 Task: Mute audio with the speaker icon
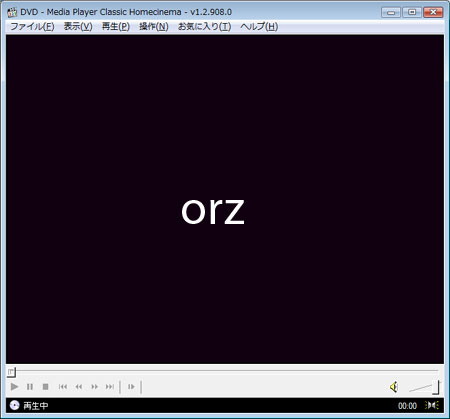394,387
